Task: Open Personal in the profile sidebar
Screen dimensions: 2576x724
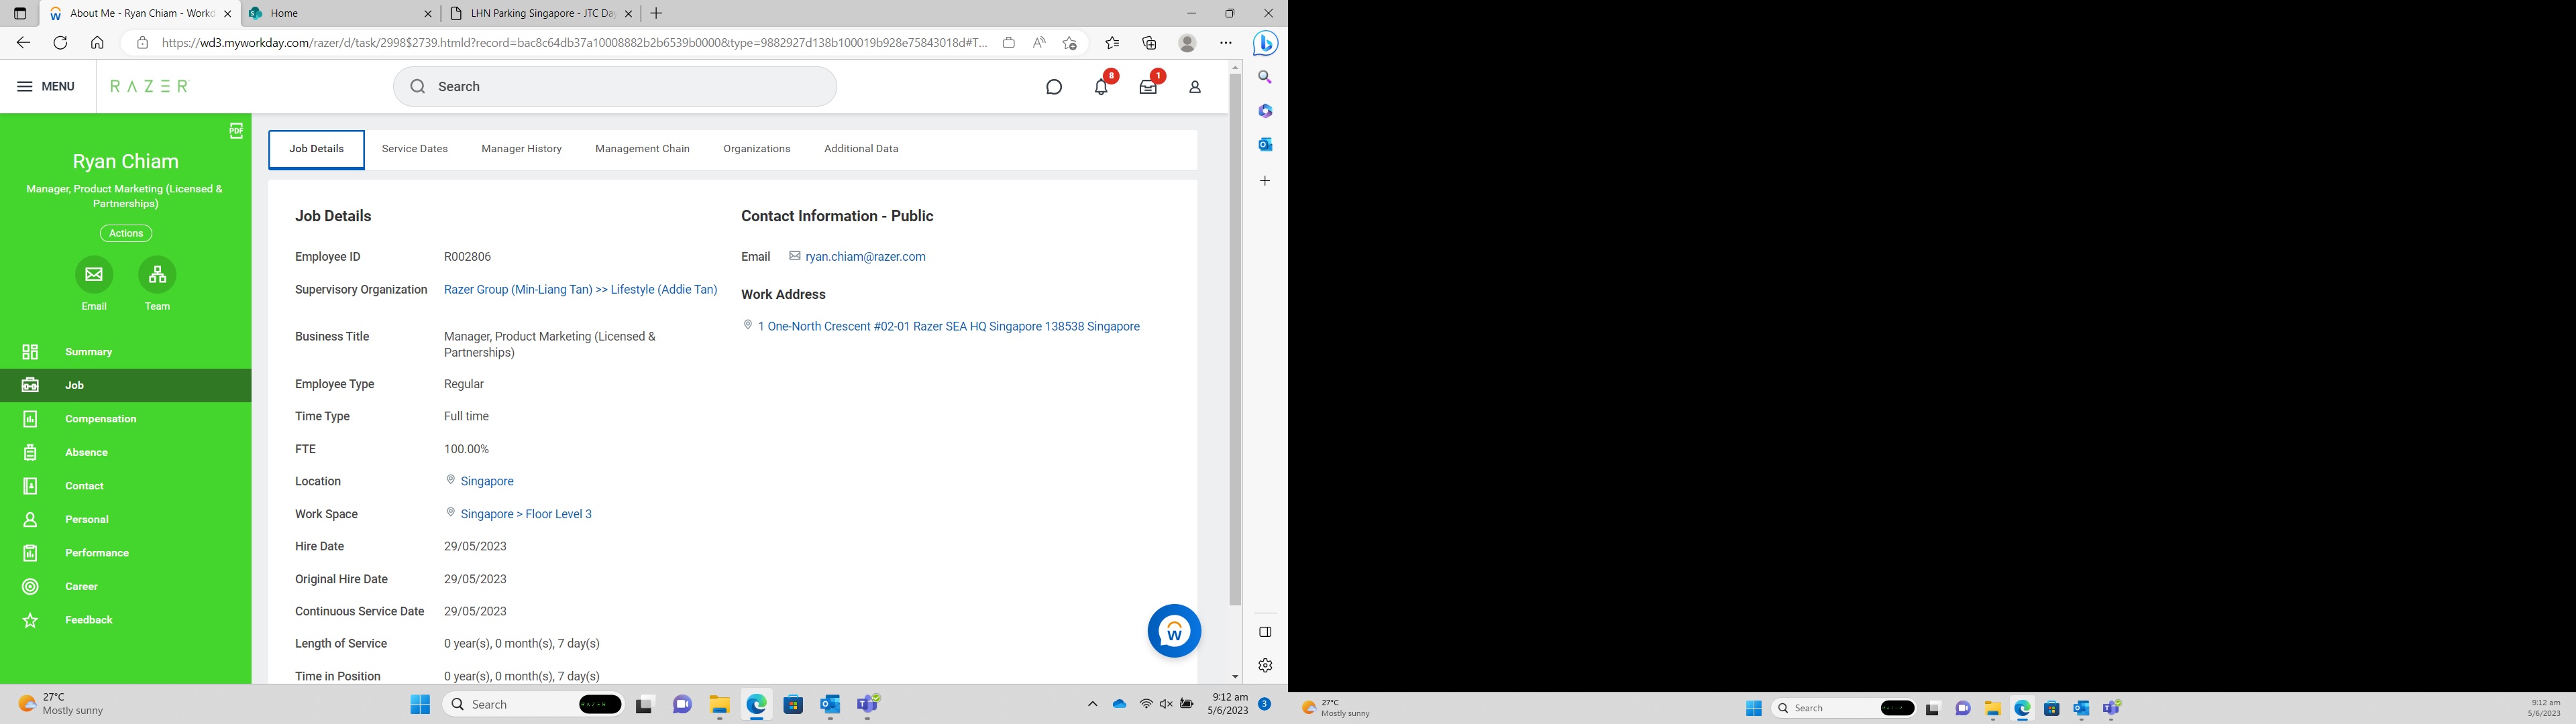Action: pyautogui.click(x=126, y=519)
